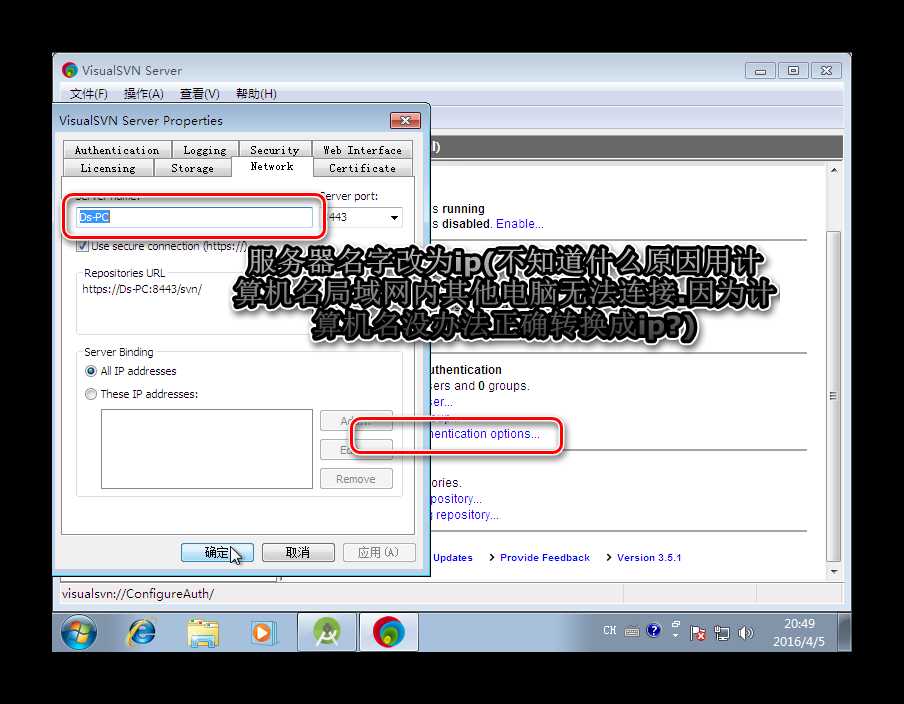
Task: Click scroll up arrow in main pane
Action: coord(834,171)
